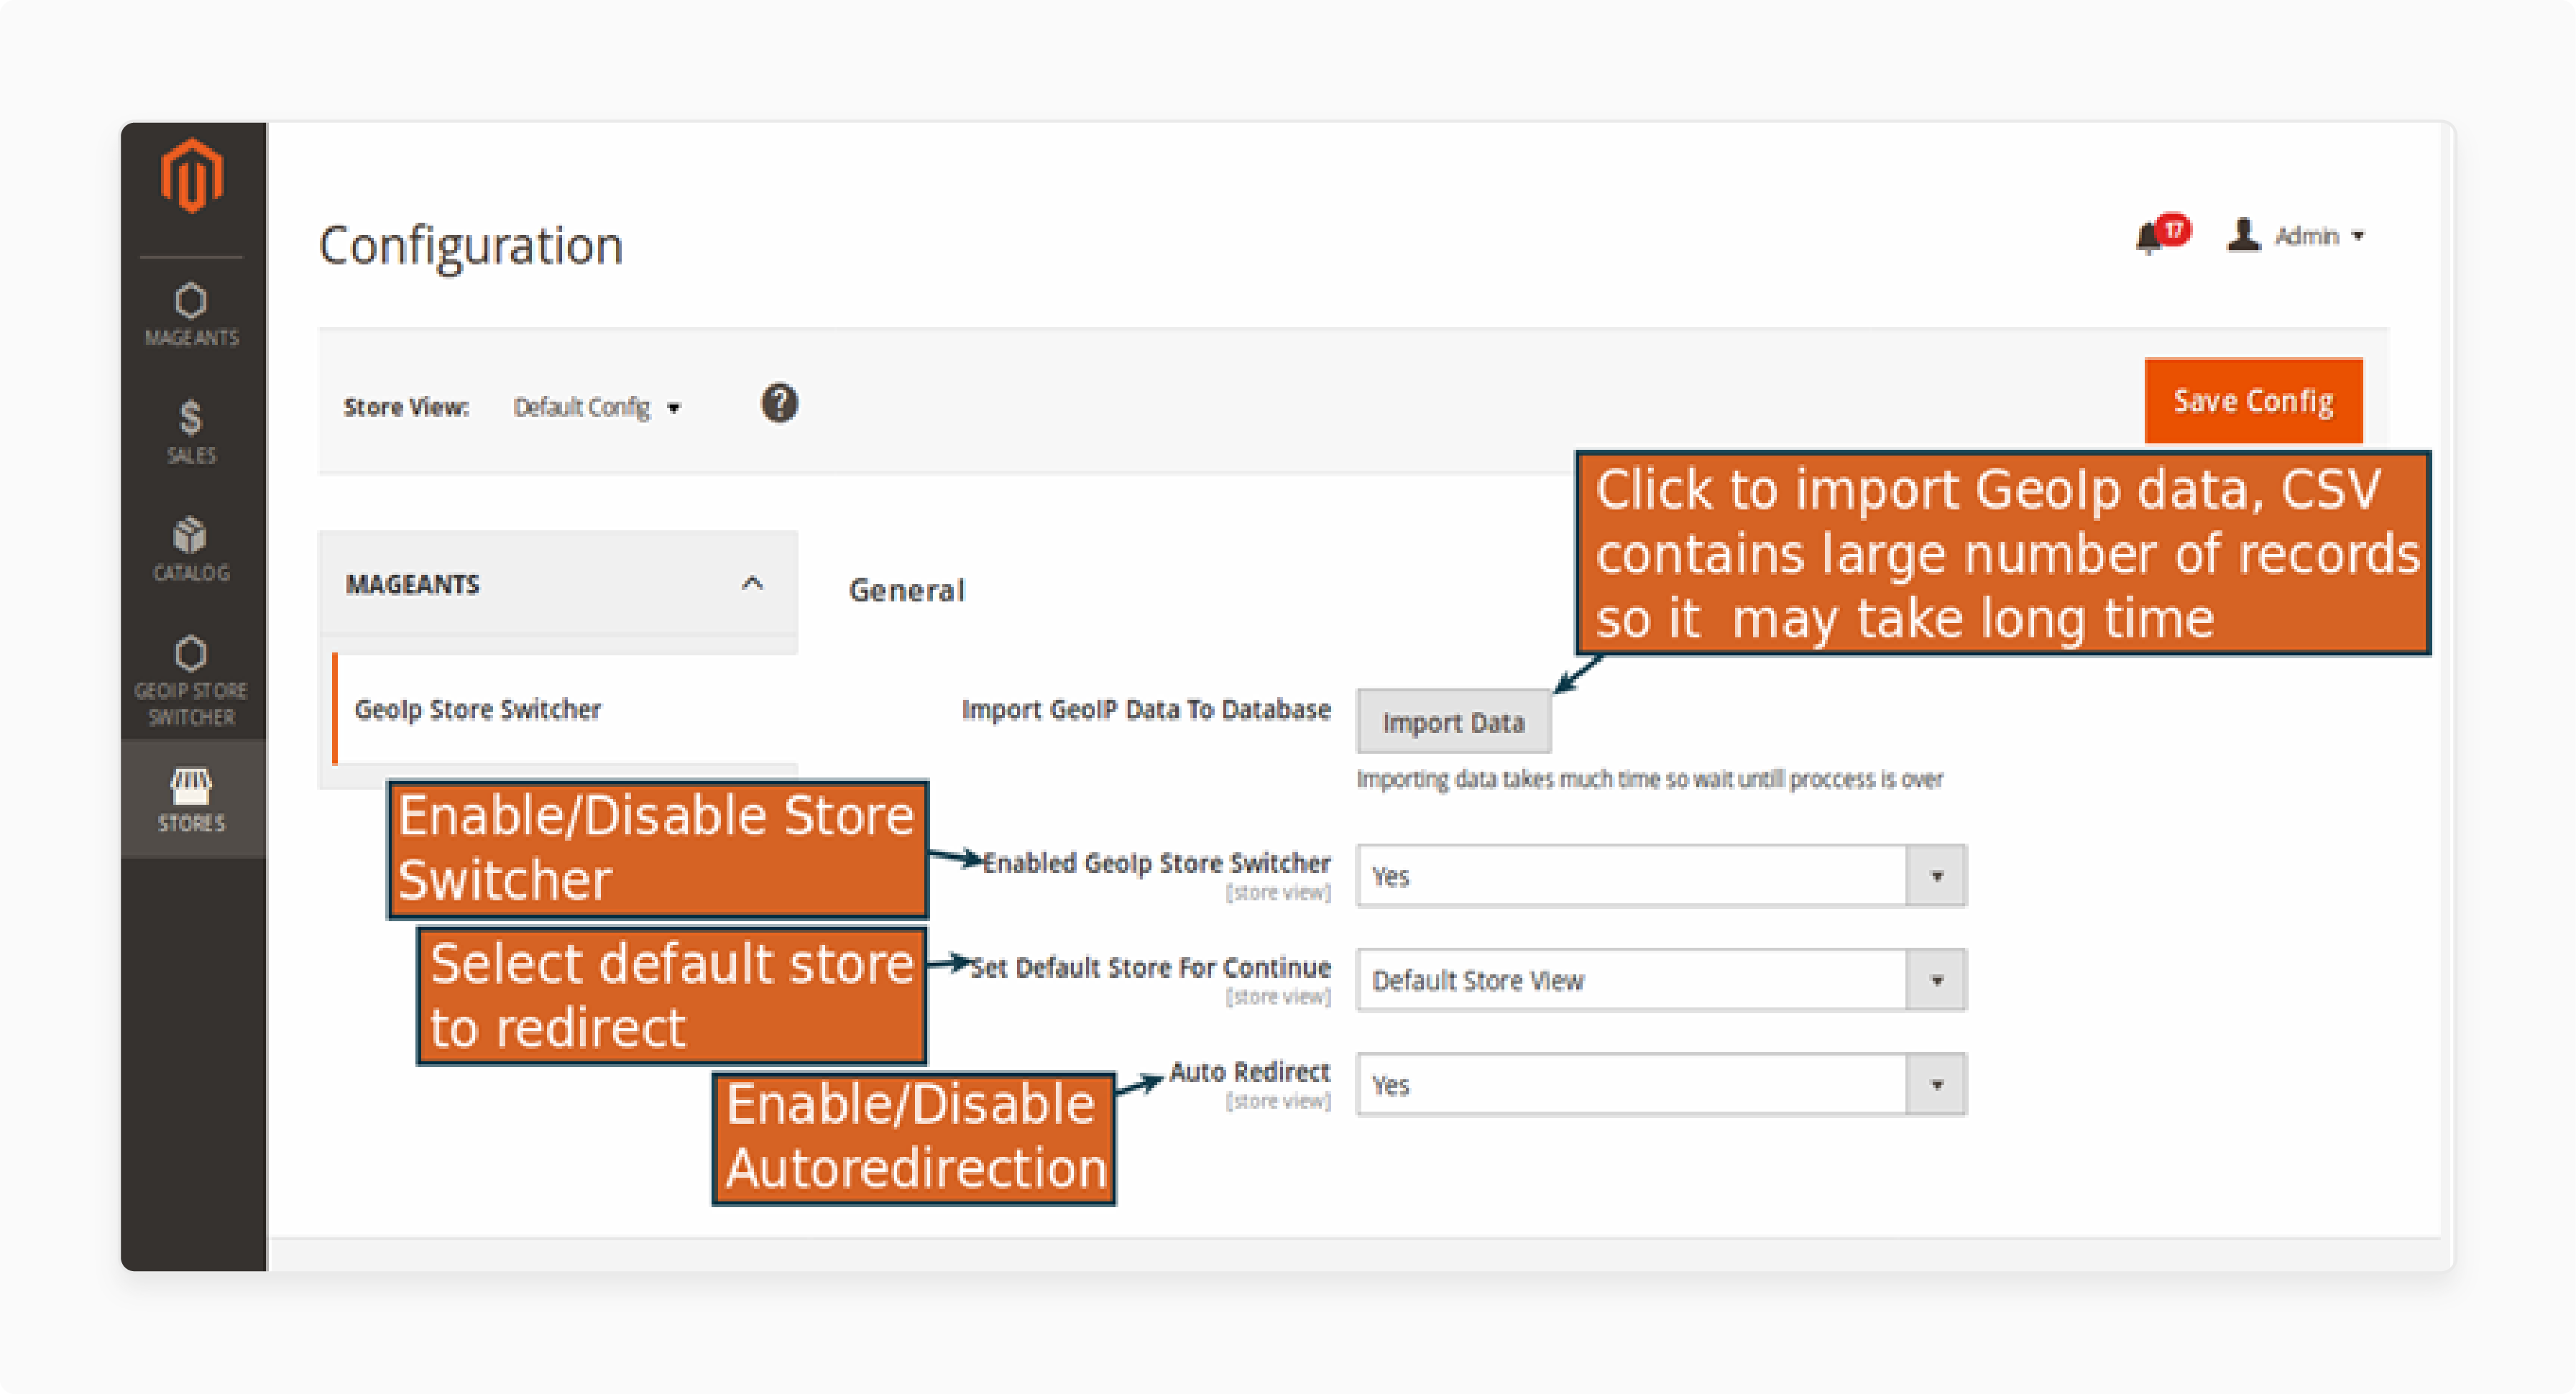Click the 'Auto Redirect' field label
The width and height of the screenshot is (2576, 1394).
pos(1250,1072)
